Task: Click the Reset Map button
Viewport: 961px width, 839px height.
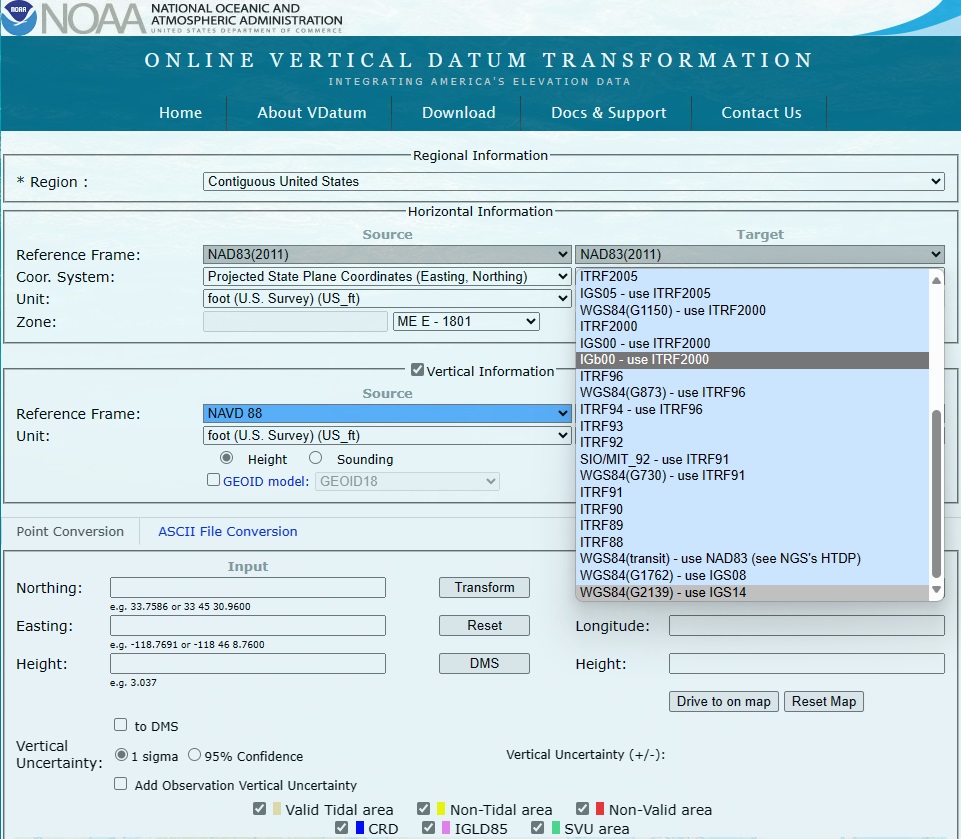Action: pos(824,701)
